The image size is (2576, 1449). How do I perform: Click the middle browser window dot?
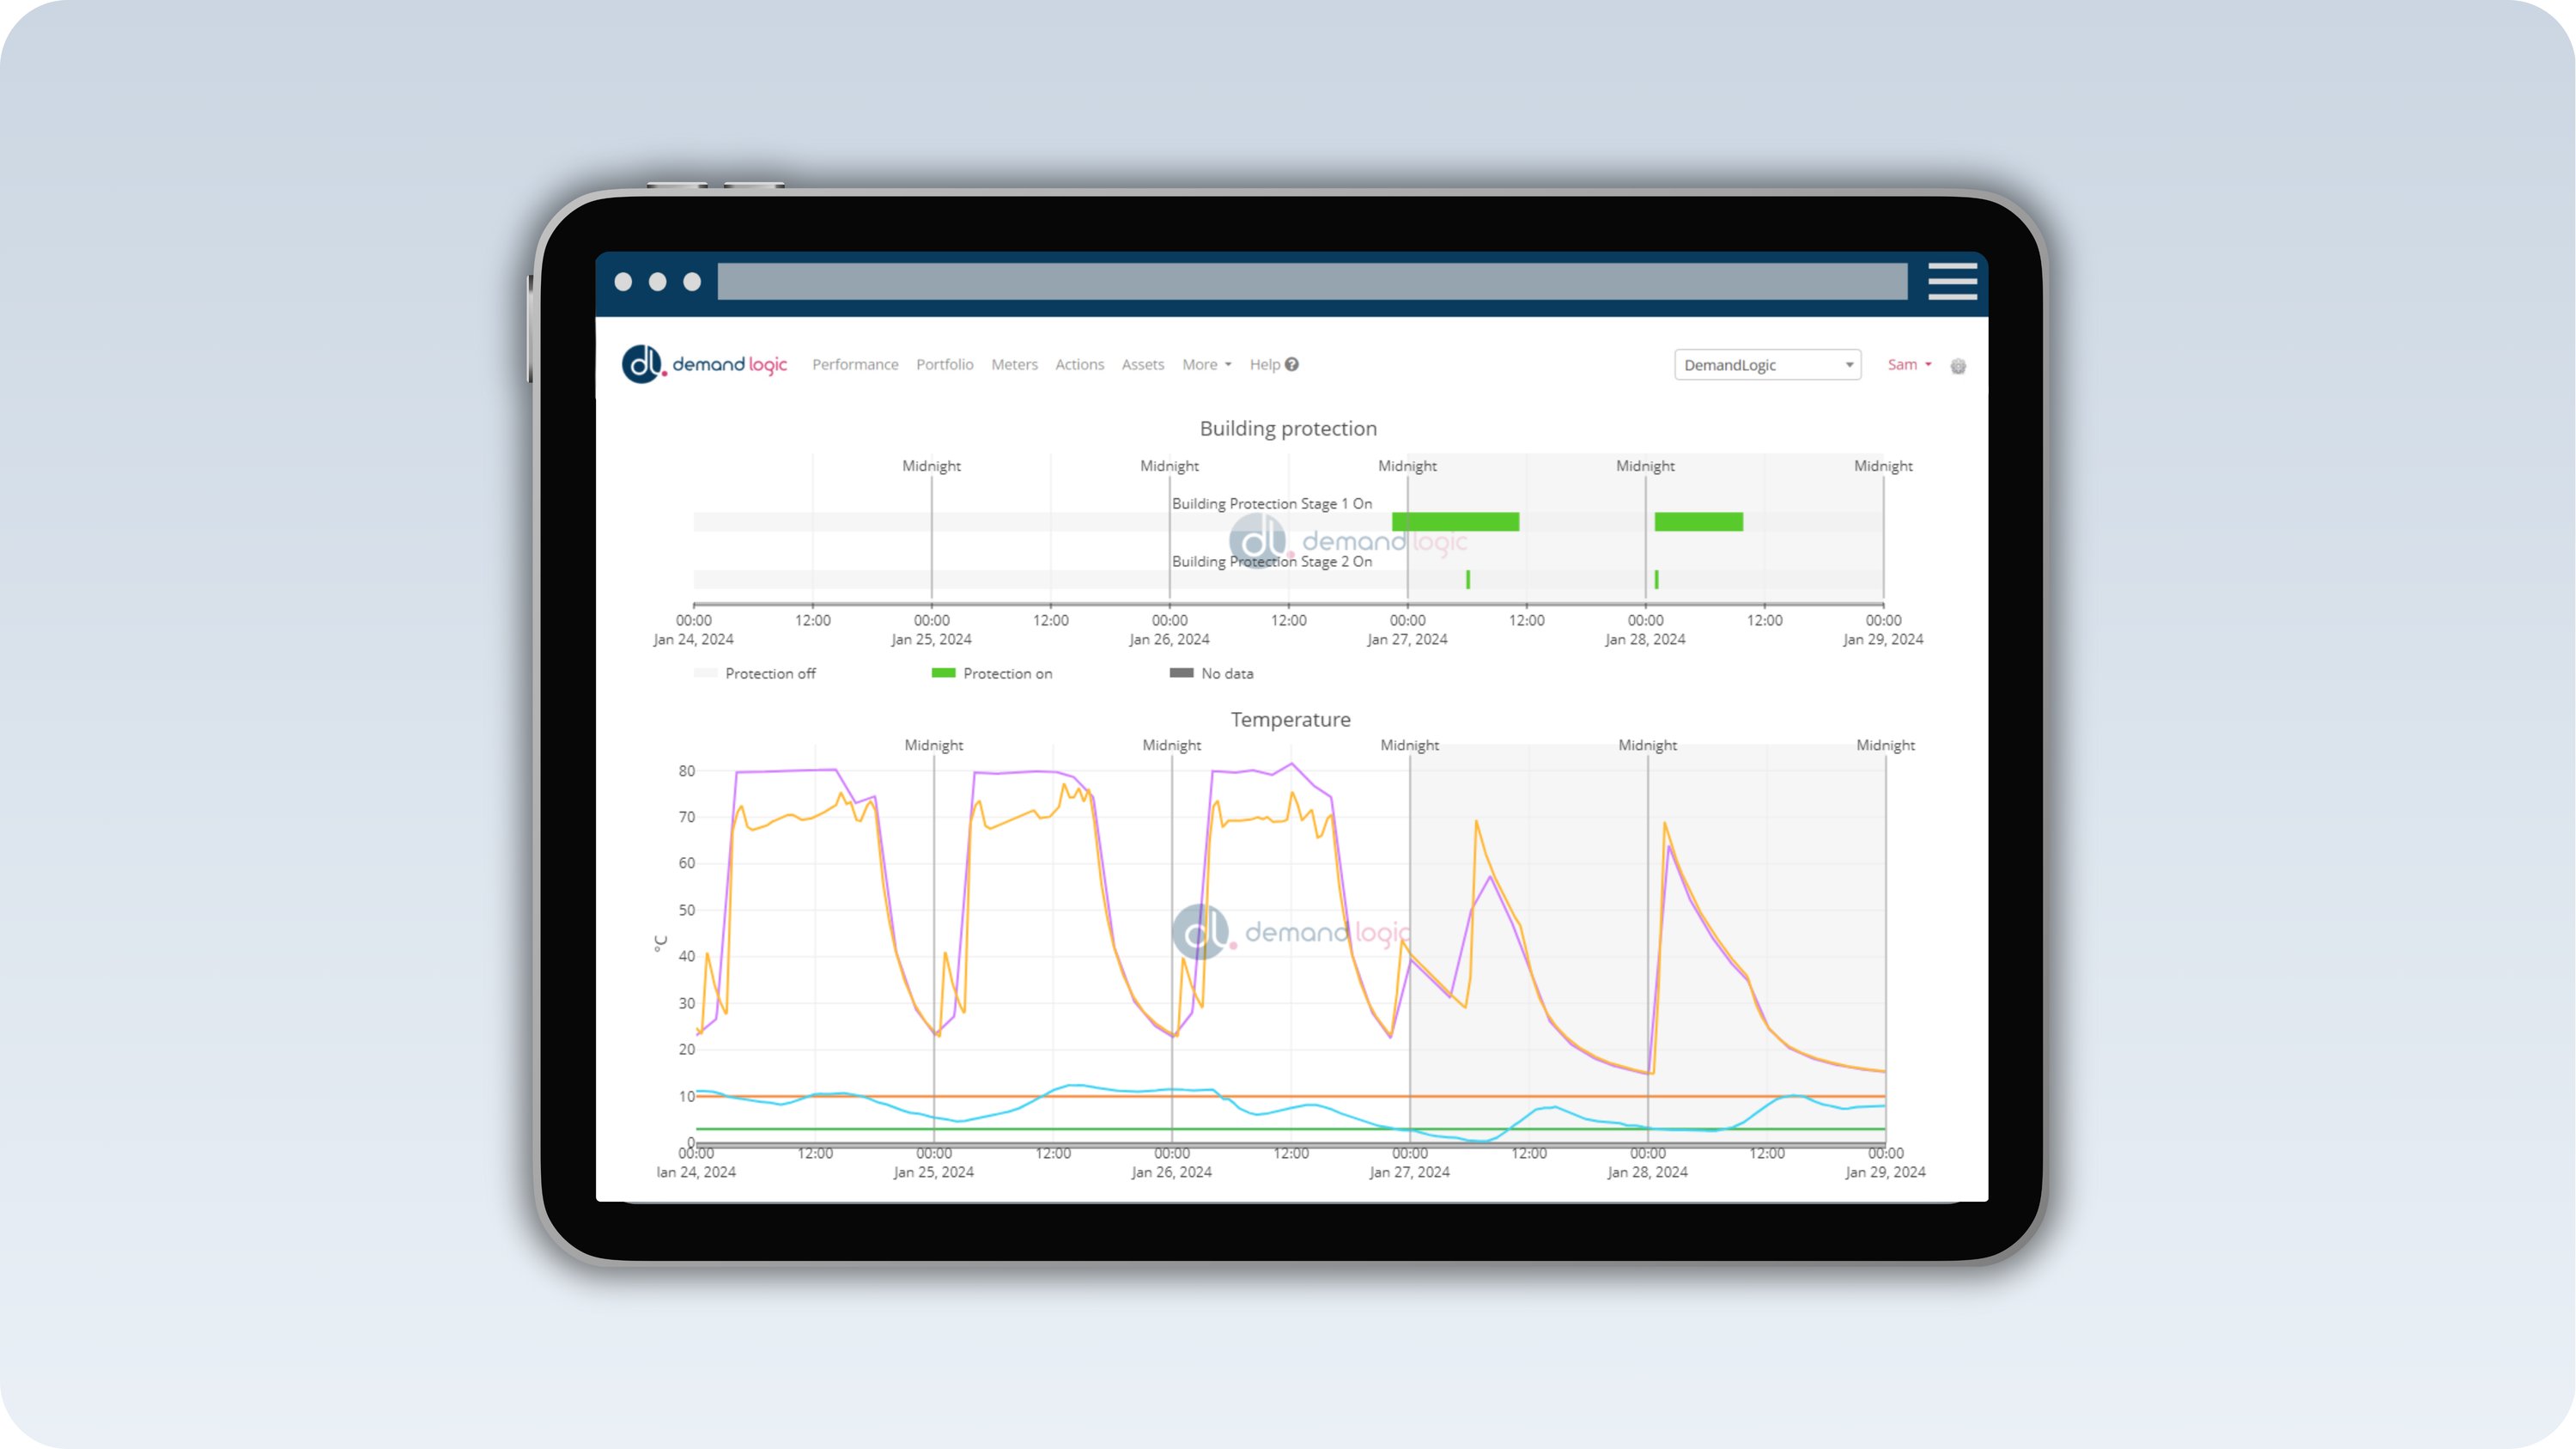[656, 281]
